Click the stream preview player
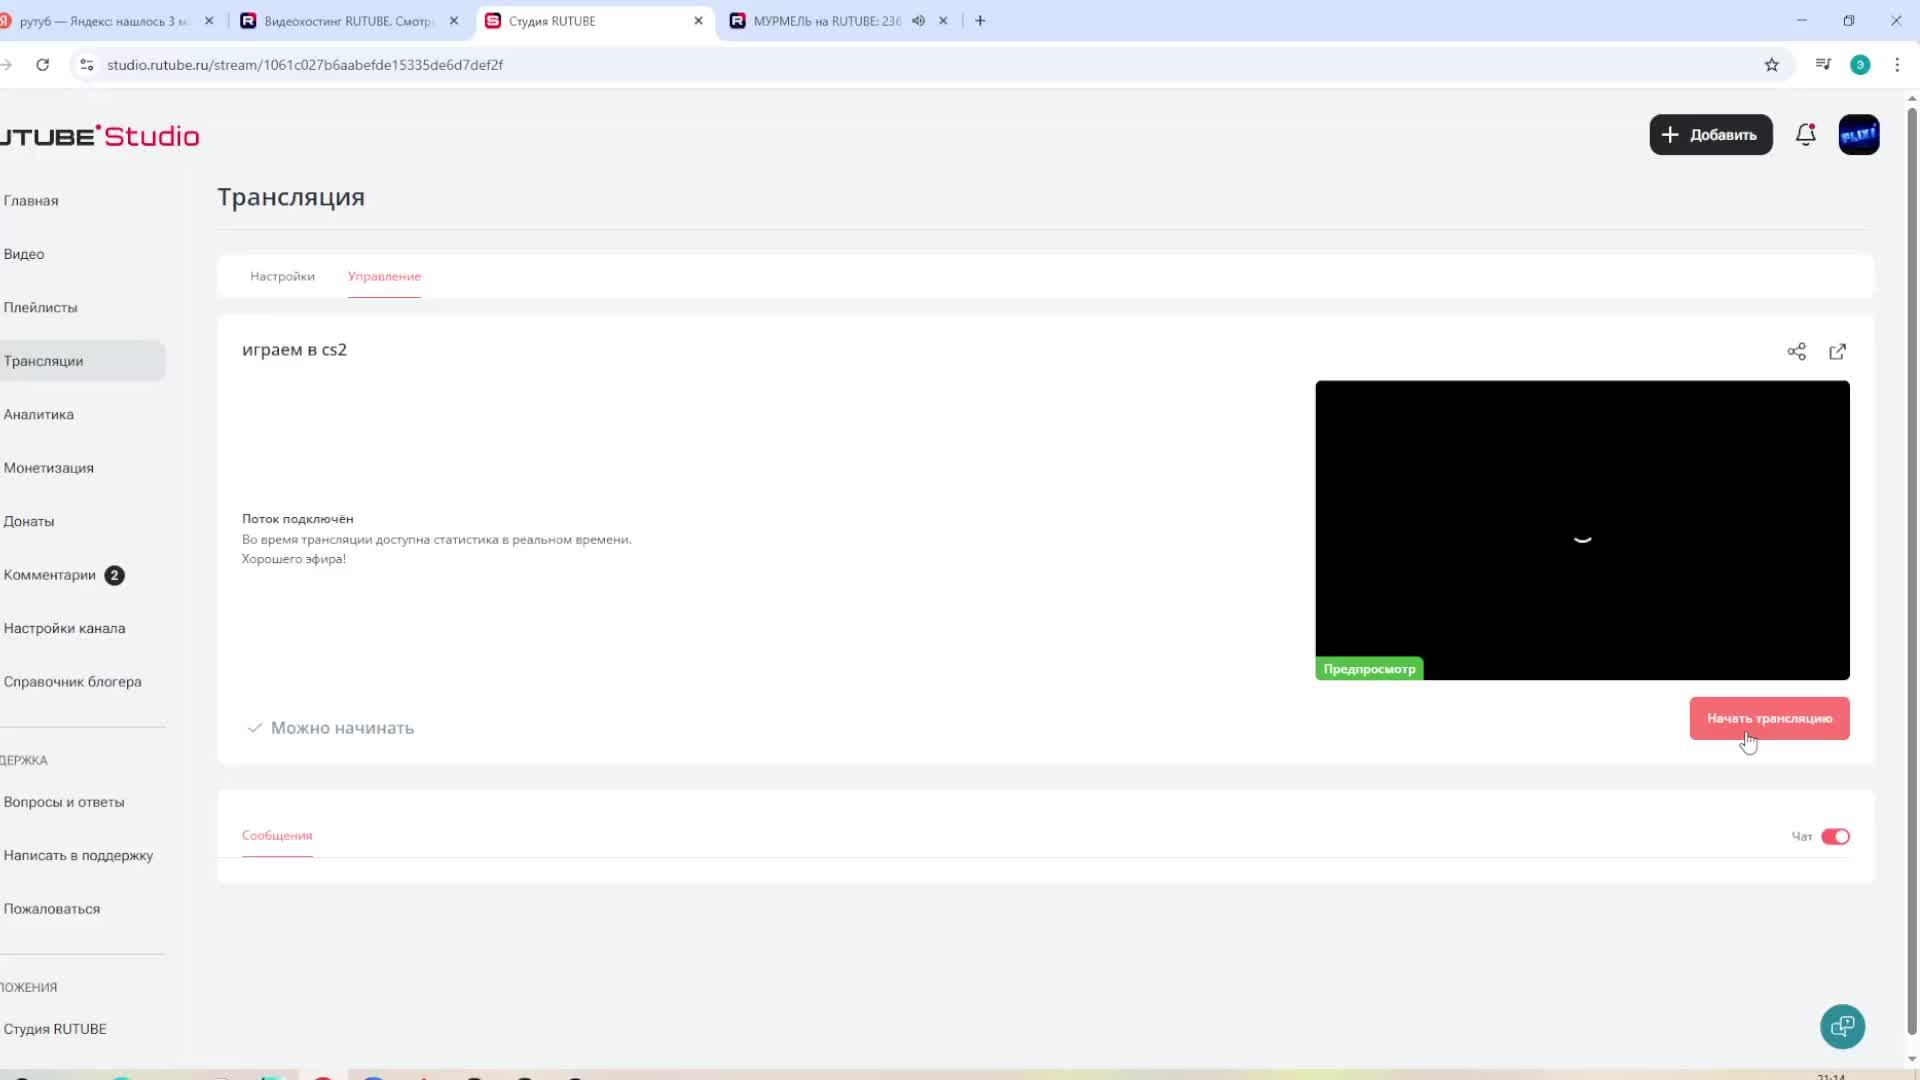Viewport: 1920px width, 1080px height. tap(1582, 530)
